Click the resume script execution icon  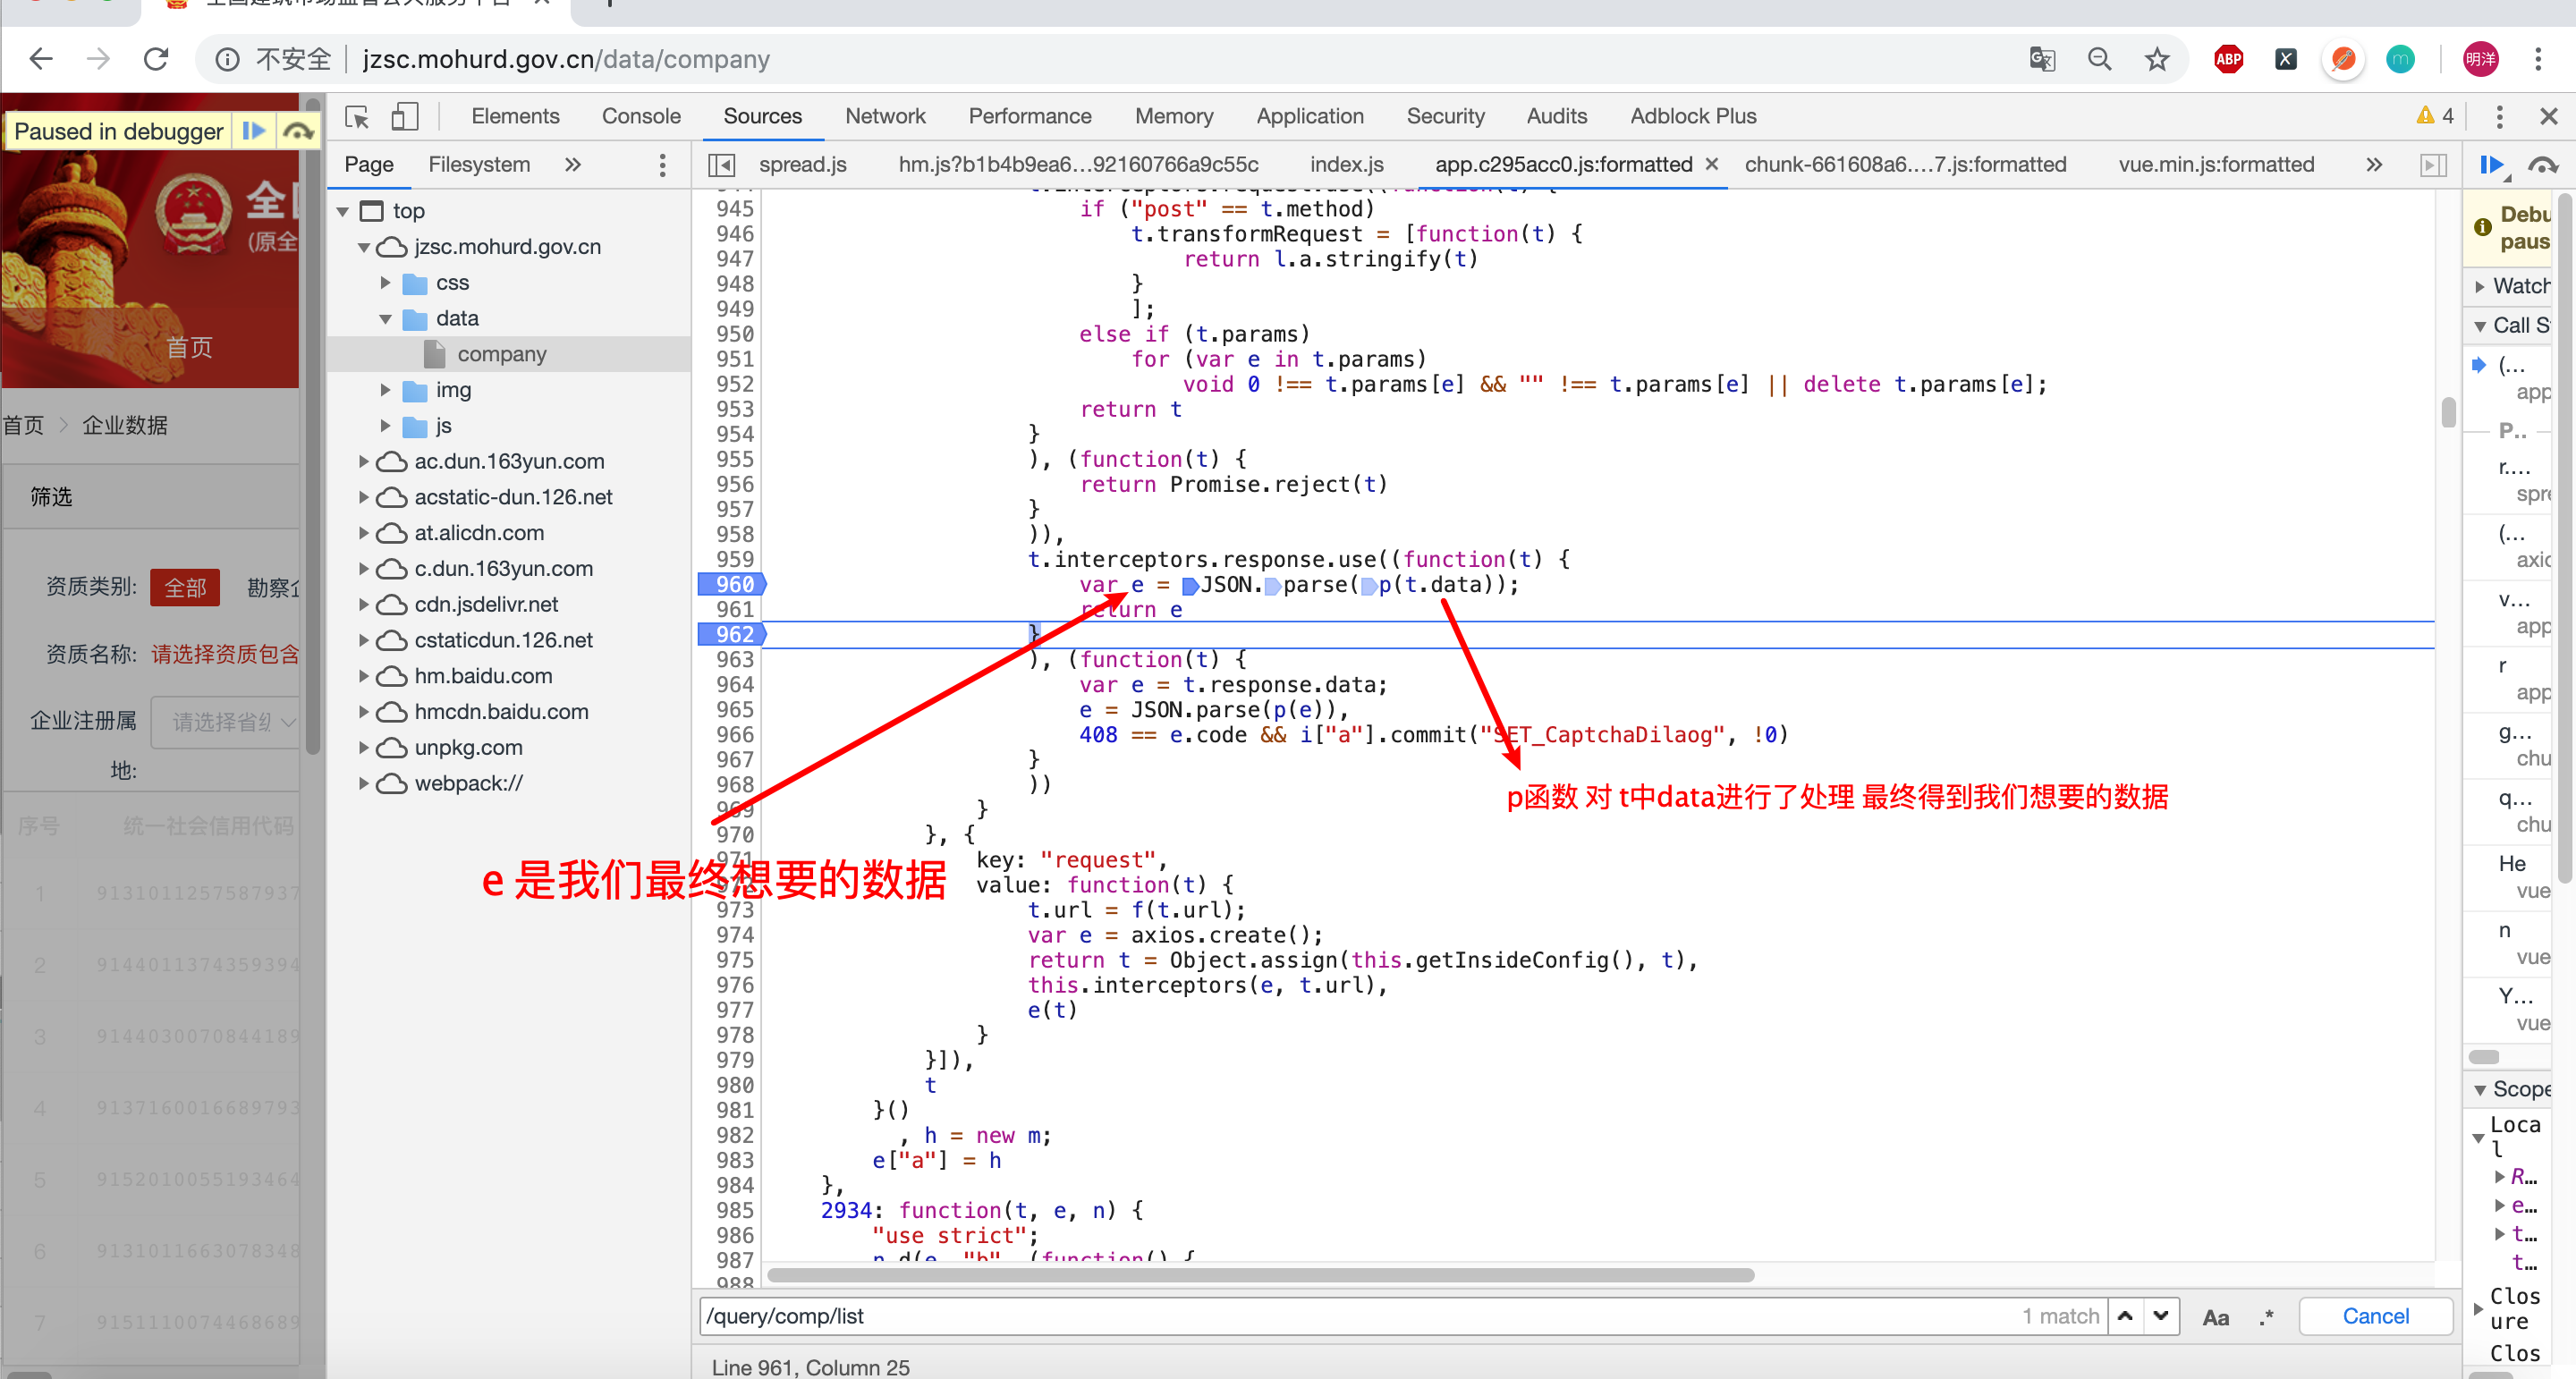tap(256, 131)
